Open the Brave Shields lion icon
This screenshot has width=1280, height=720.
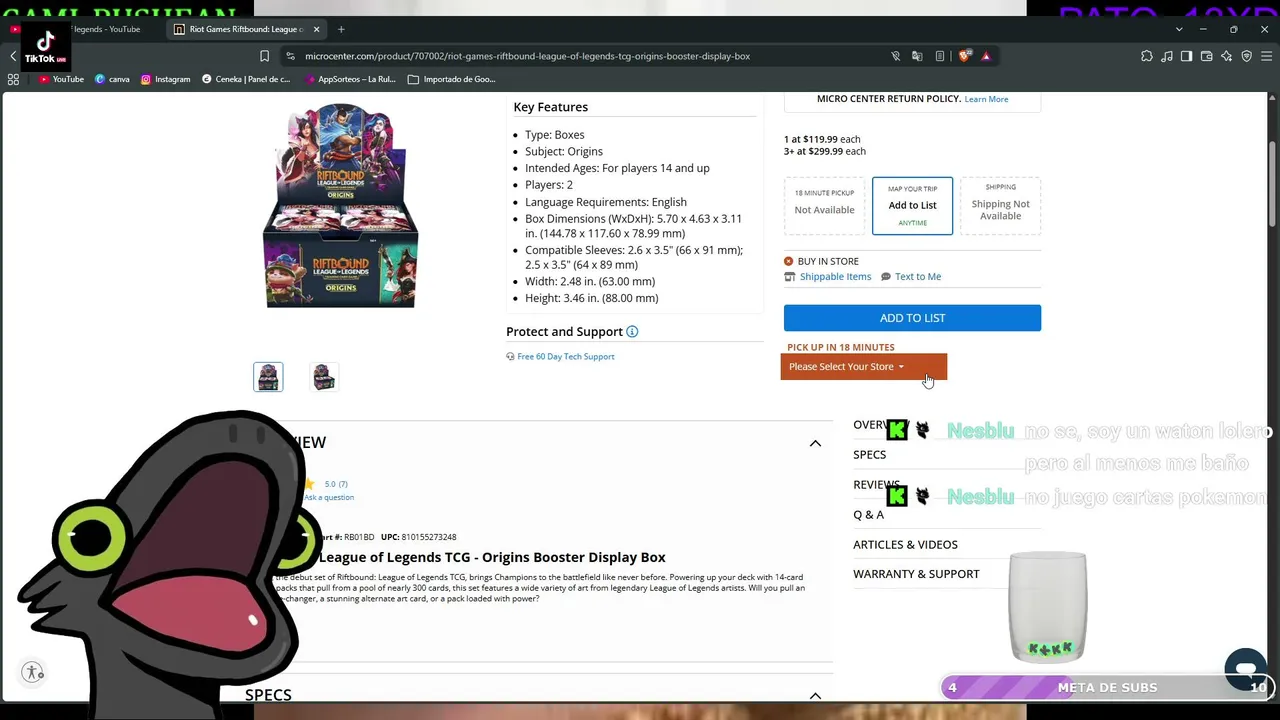click(x=965, y=56)
